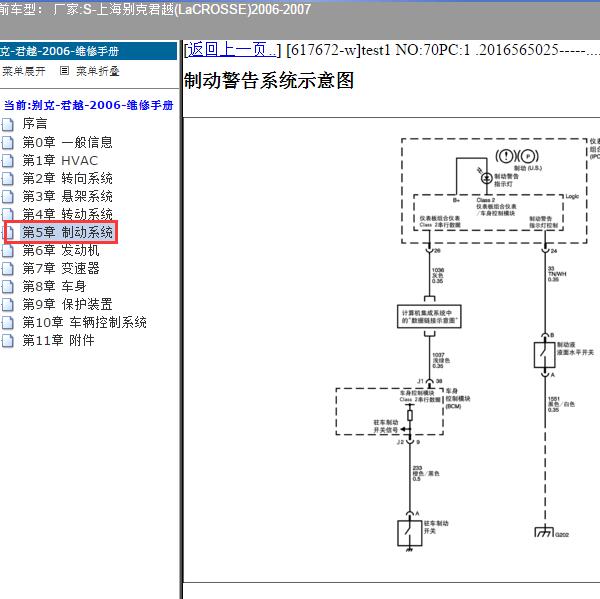This screenshot has width=600, height=599.
Task: Open 第6章 发动机 chapter
Action: click(61, 250)
